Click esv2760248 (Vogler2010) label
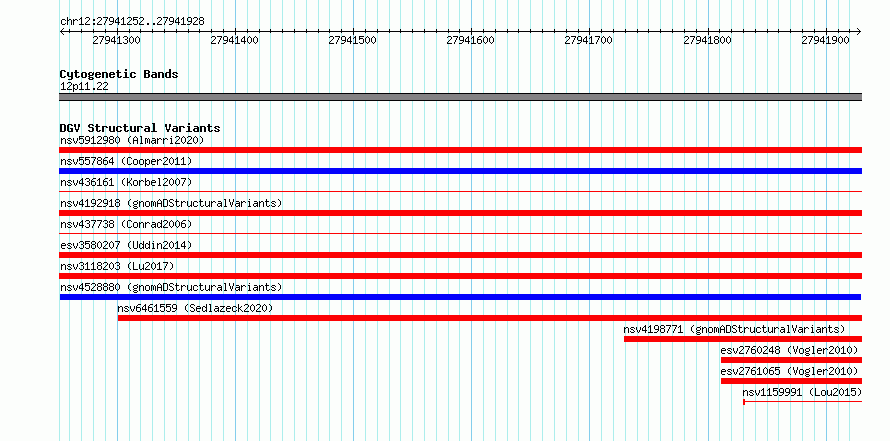The image size is (890, 441). (789, 350)
